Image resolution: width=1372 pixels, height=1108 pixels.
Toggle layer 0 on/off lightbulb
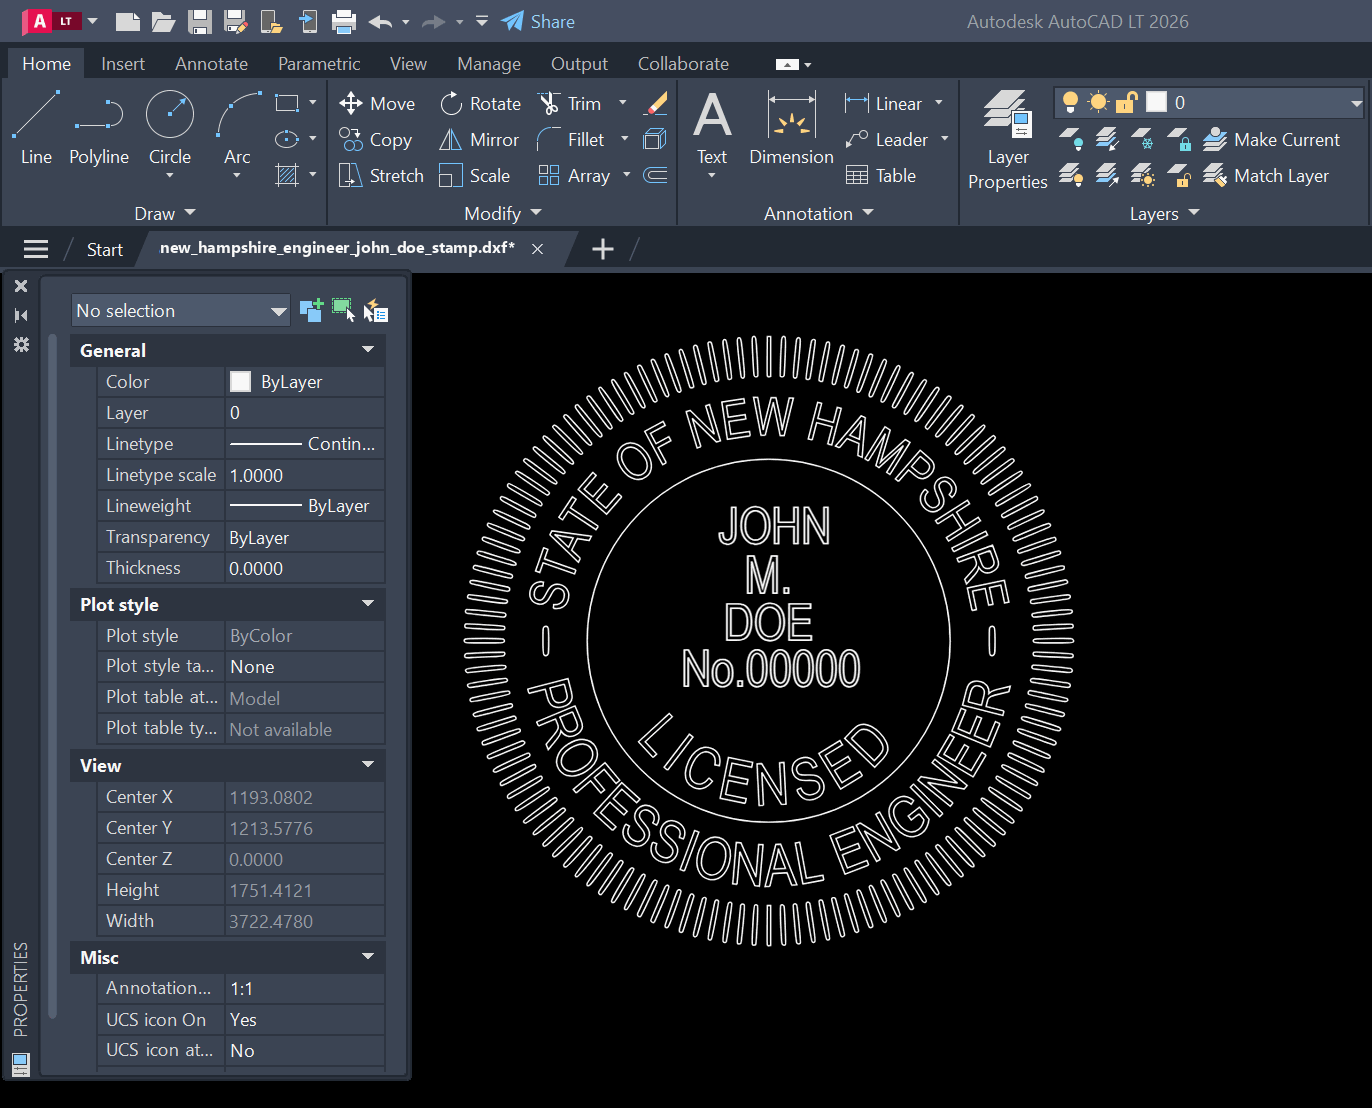[1071, 102]
